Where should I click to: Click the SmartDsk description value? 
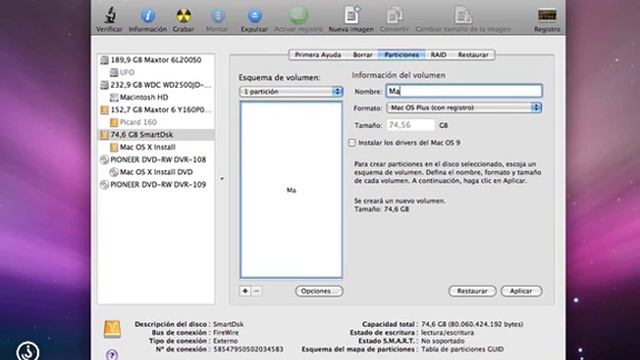tap(228, 324)
